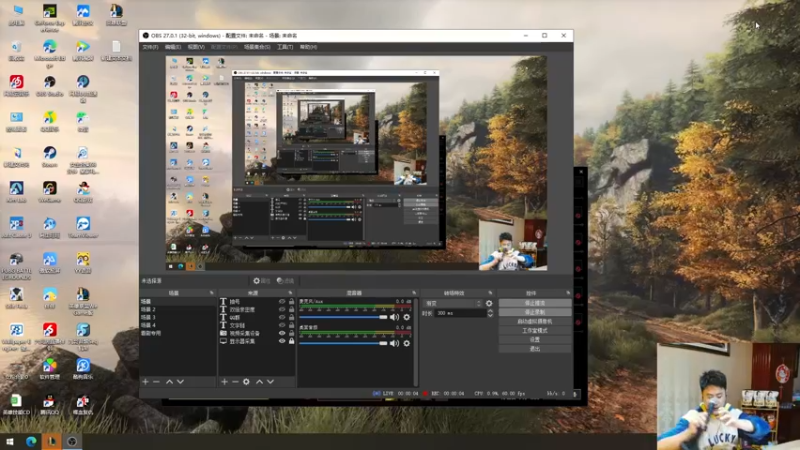
Task: Move the source down with the sources arrow
Action: 270,382
